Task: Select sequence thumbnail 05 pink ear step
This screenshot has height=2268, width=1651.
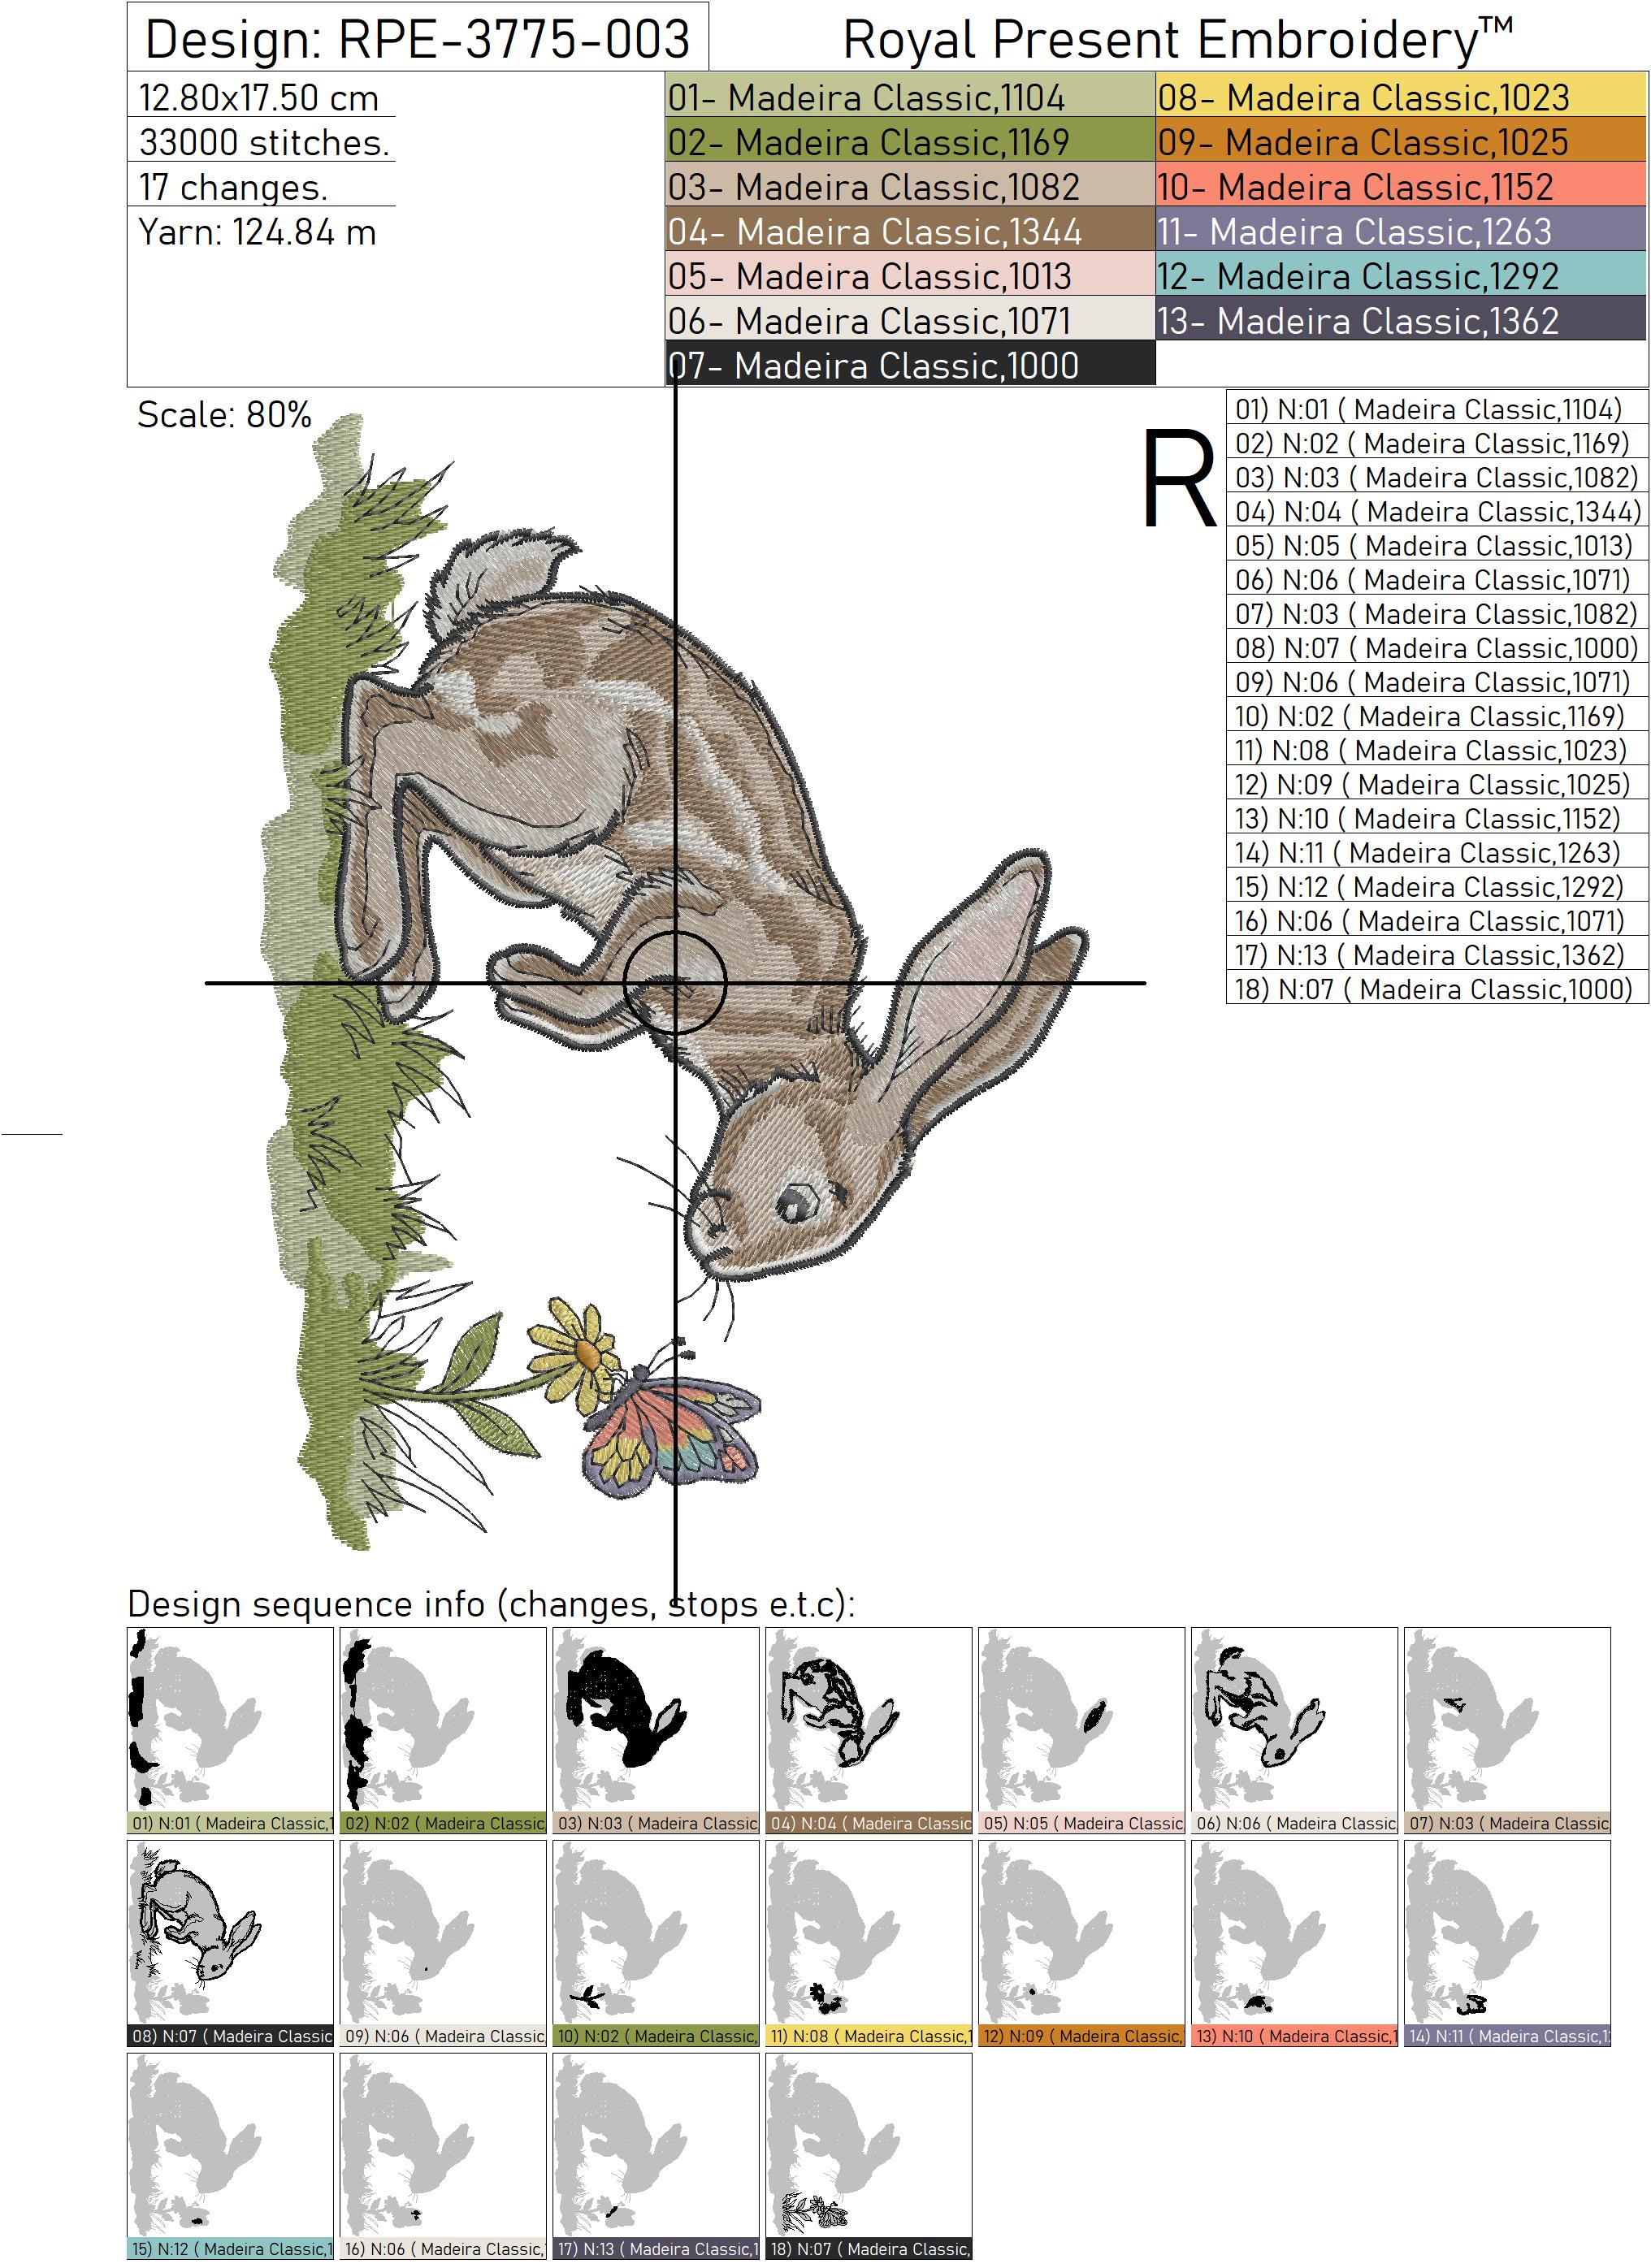Action: click(1081, 1728)
